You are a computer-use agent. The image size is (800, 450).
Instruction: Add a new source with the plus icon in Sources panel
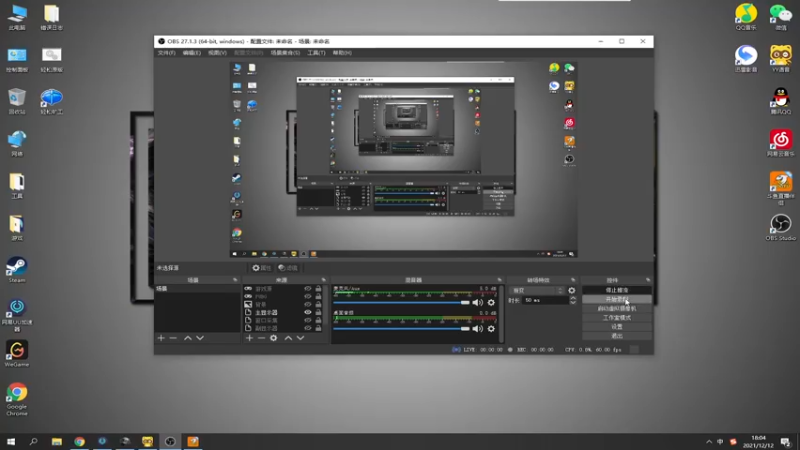pyautogui.click(x=249, y=338)
